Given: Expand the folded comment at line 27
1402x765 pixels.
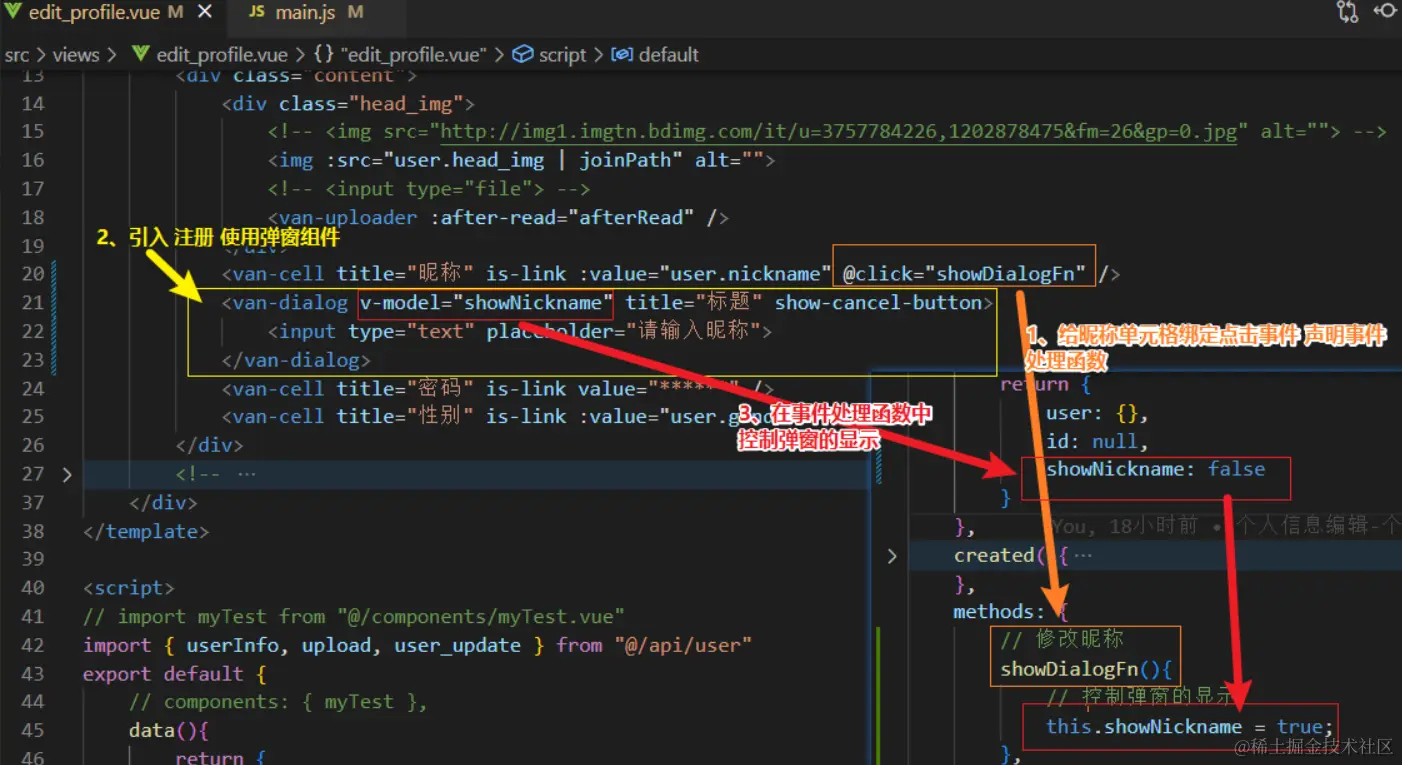Looking at the screenshot, I should (x=67, y=475).
